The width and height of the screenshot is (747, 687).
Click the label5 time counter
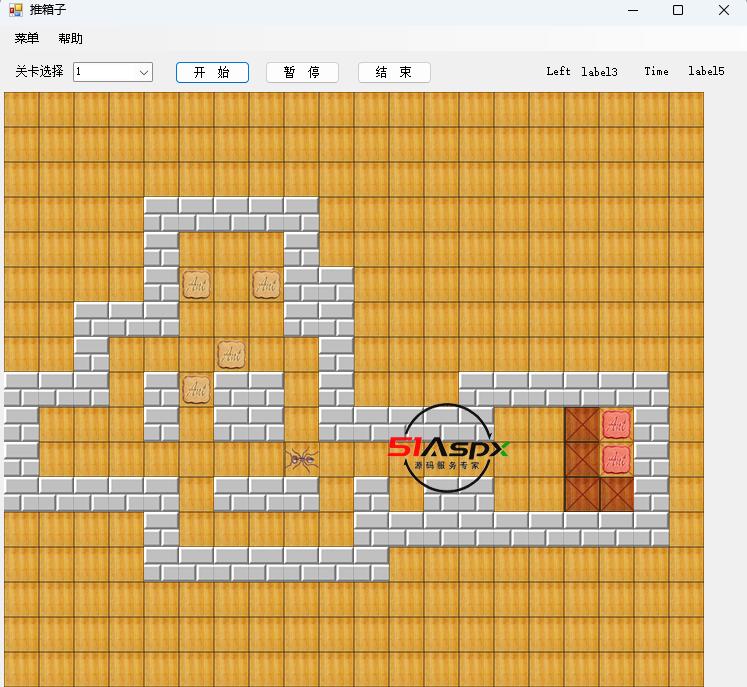[x=706, y=72]
